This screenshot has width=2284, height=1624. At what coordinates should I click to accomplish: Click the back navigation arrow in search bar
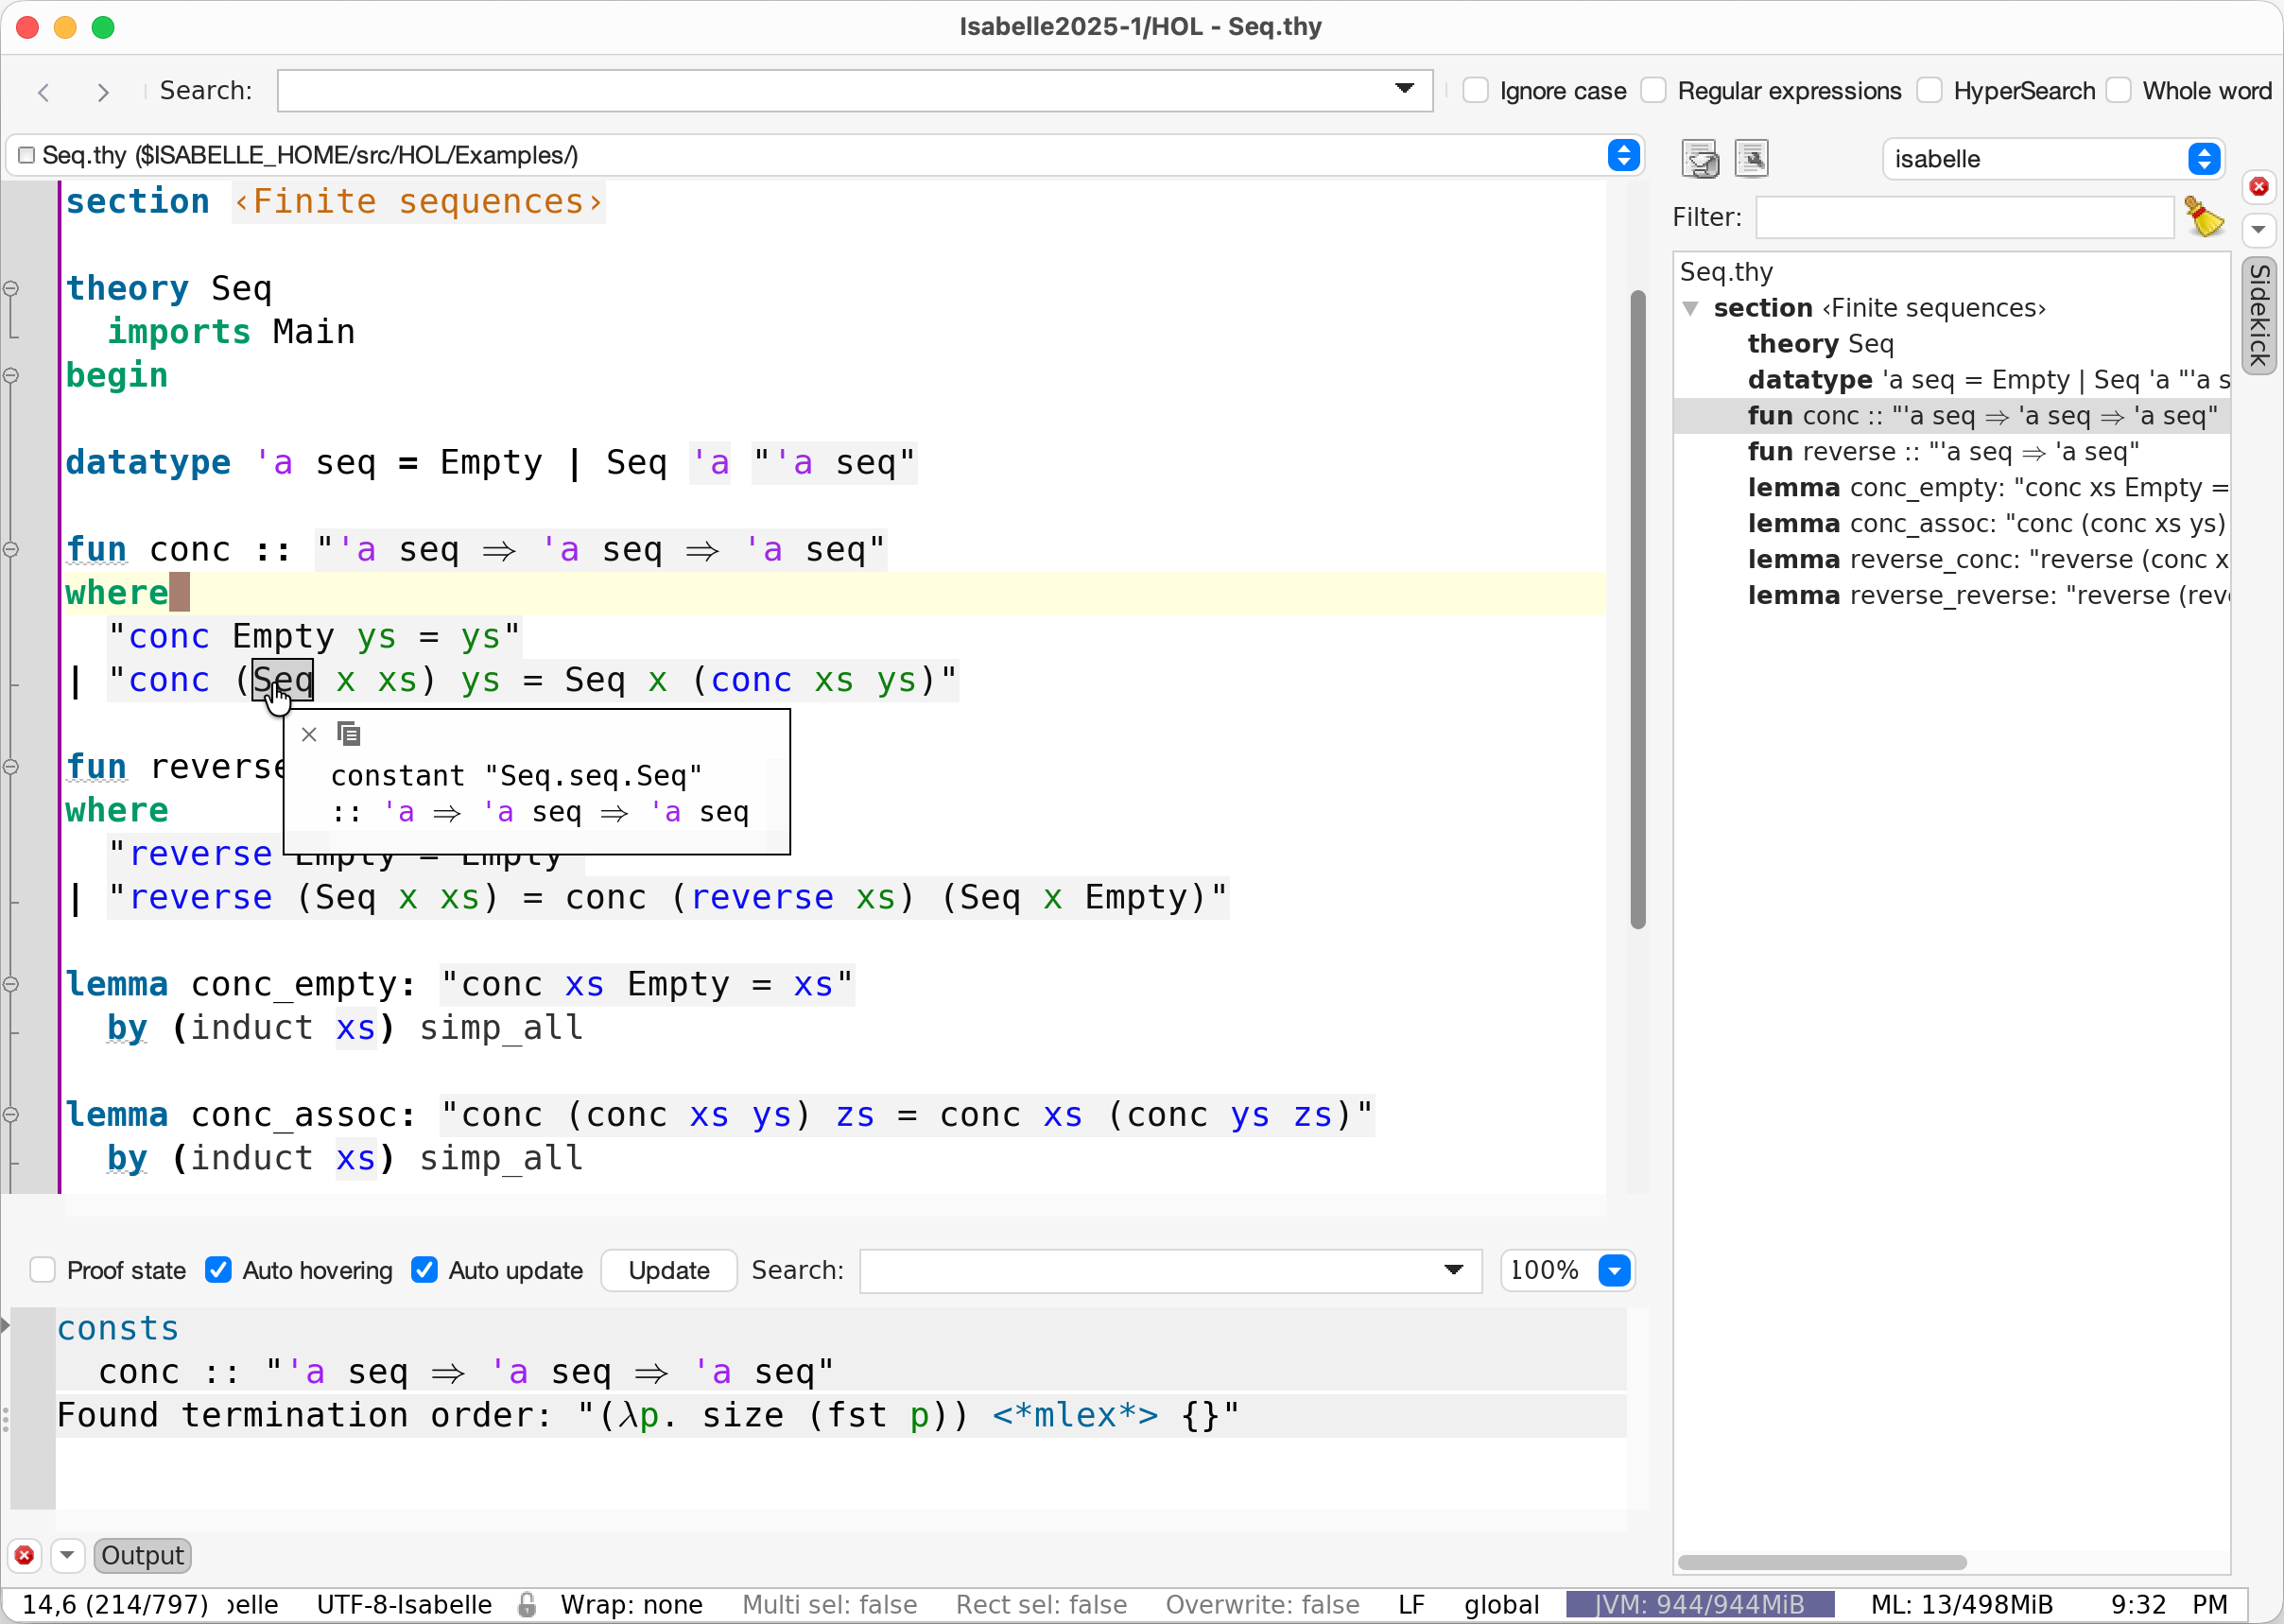[x=44, y=92]
